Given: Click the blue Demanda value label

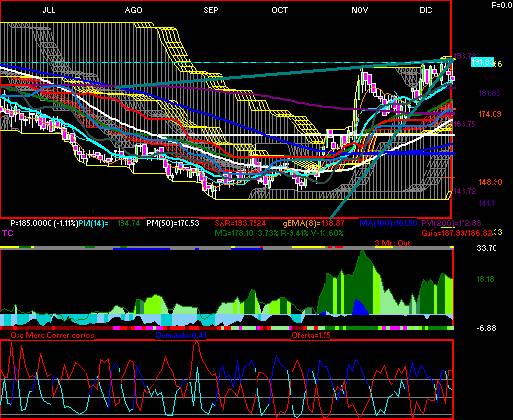Looking at the screenshot, I should click(181, 335).
